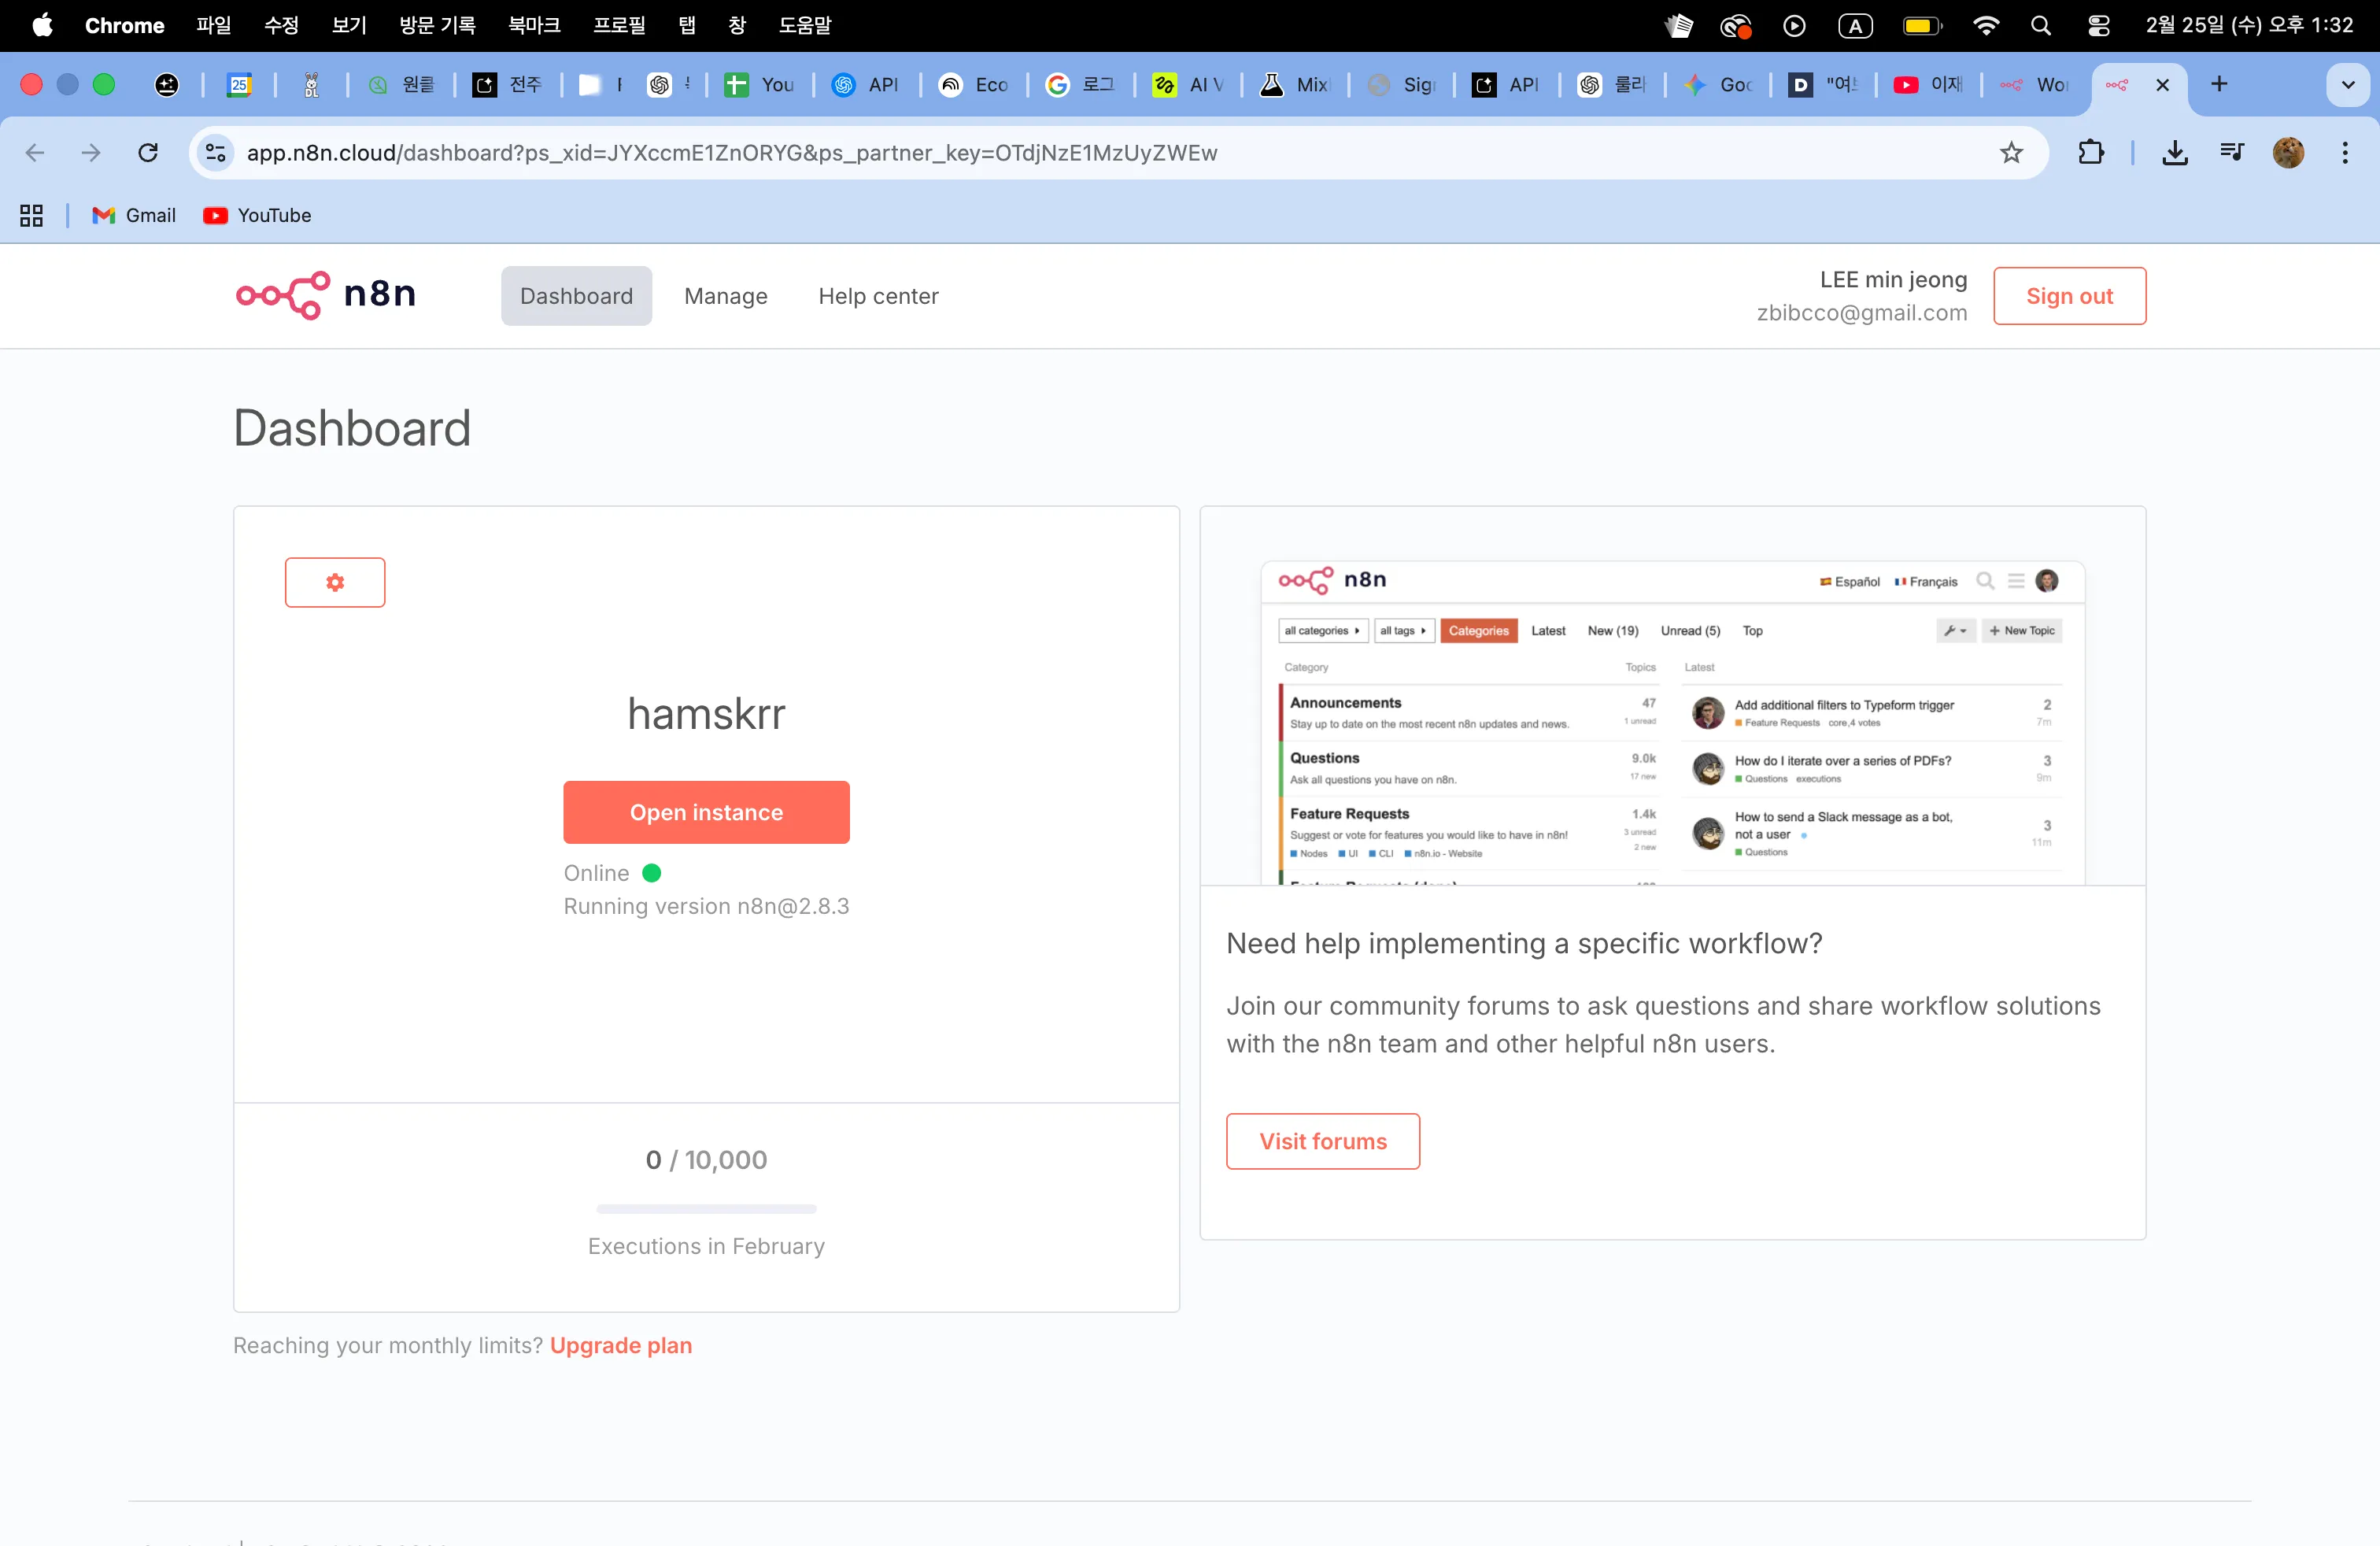Reload the page with refresh icon

pos(148,153)
